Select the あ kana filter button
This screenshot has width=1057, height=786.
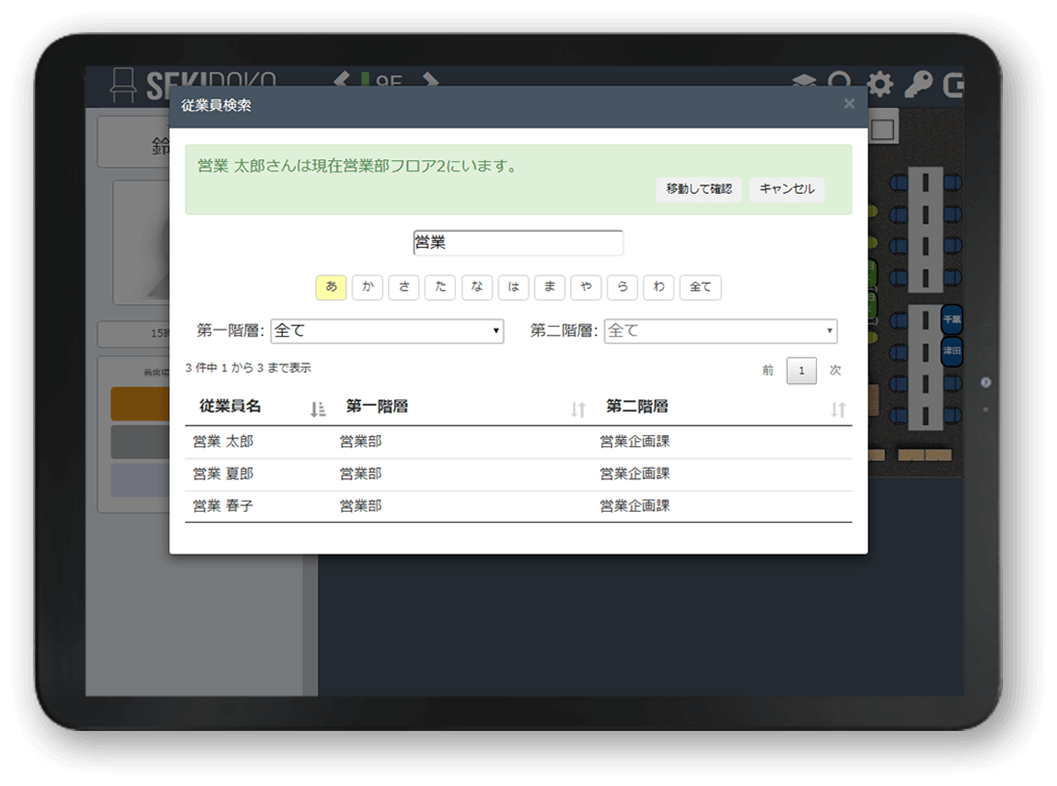[331, 287]
